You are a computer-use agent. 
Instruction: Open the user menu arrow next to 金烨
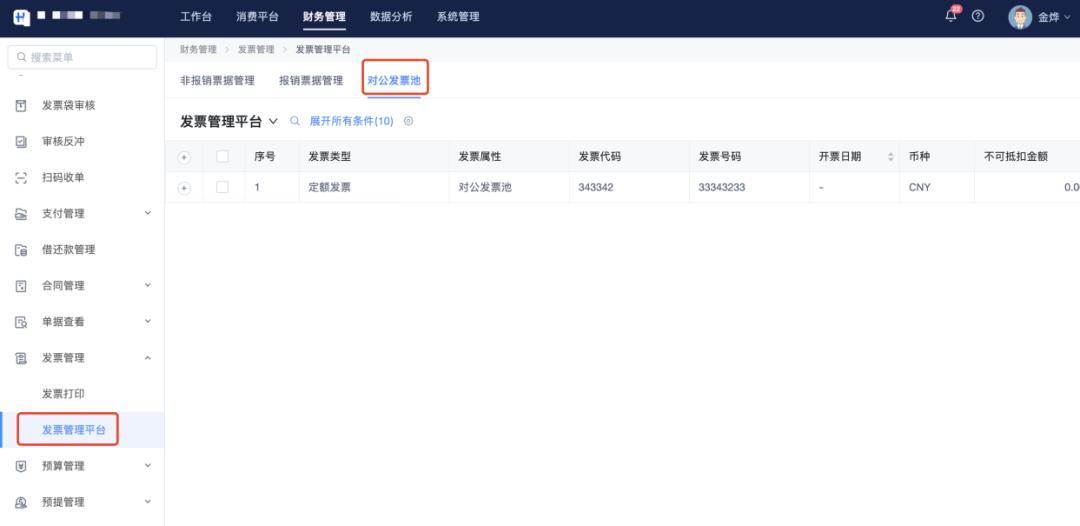click(1068, 17)
